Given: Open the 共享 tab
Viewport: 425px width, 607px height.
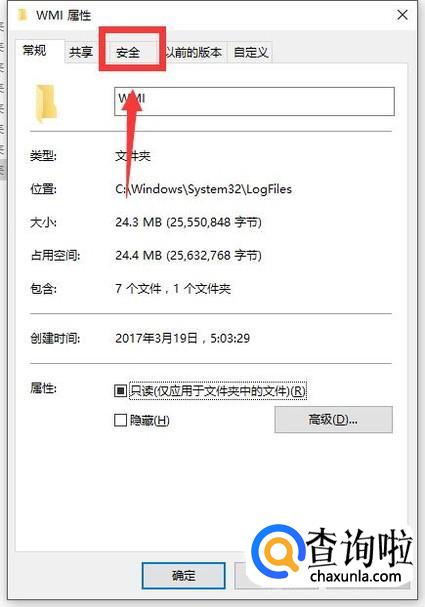Looking at the screenshot, I should pos(81,52).
